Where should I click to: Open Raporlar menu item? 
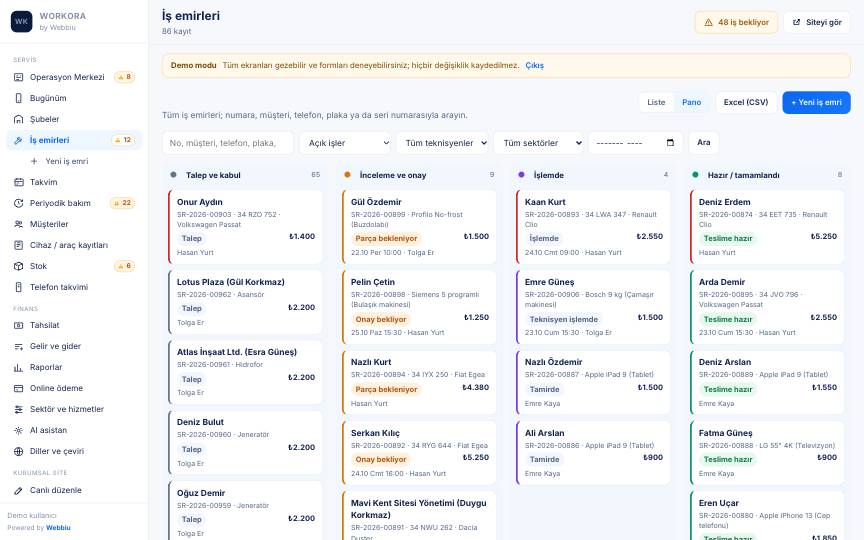[74, 368]
